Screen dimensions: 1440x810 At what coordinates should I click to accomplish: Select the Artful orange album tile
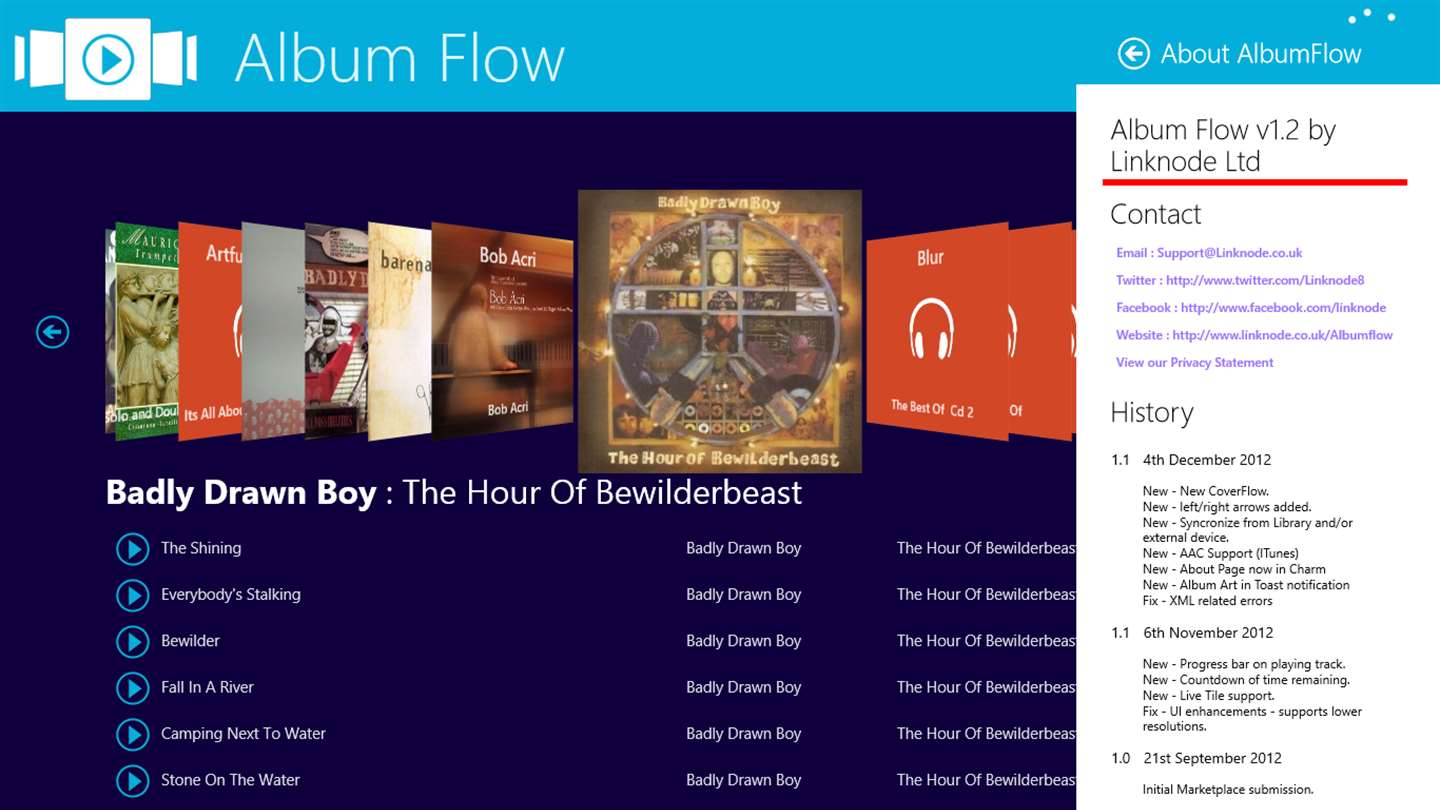coord(210,332)
